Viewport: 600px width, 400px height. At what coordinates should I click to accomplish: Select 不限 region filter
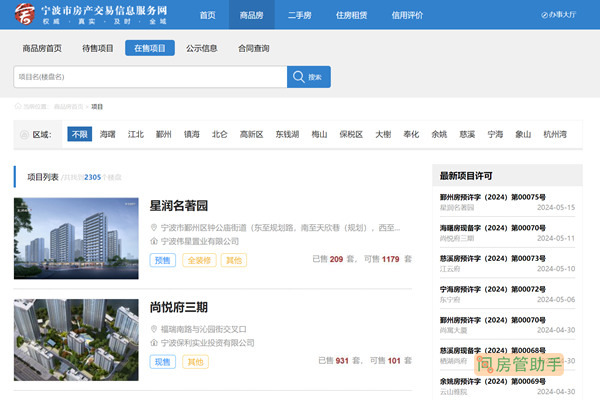point(80,134)
